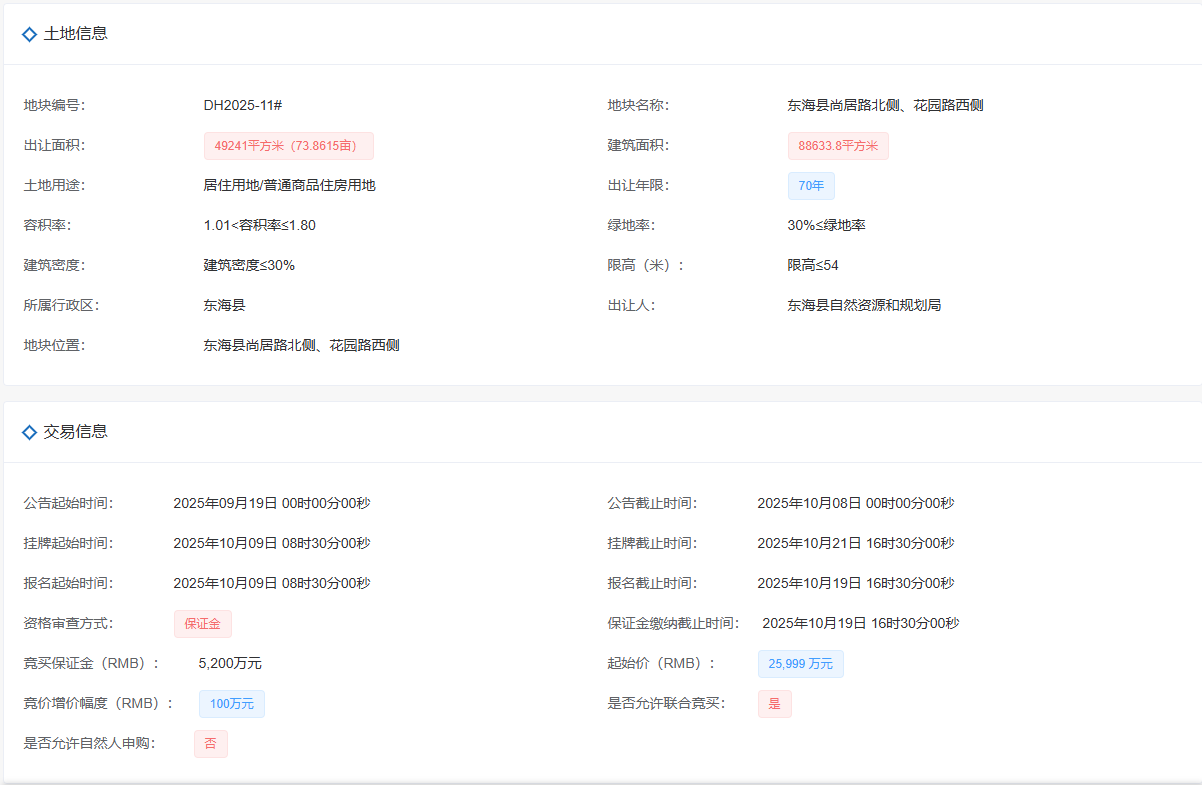Click the red 保证金 qualification badge
The image size is (1202, 785).
pos(203,622)
